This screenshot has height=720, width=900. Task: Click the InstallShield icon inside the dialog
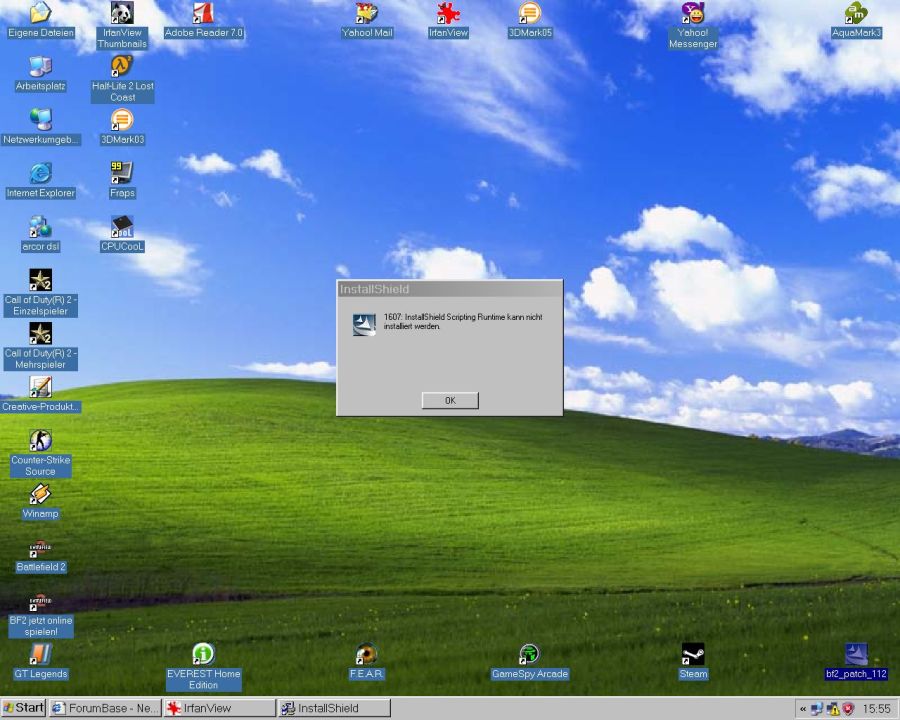[x=364, y=325]
